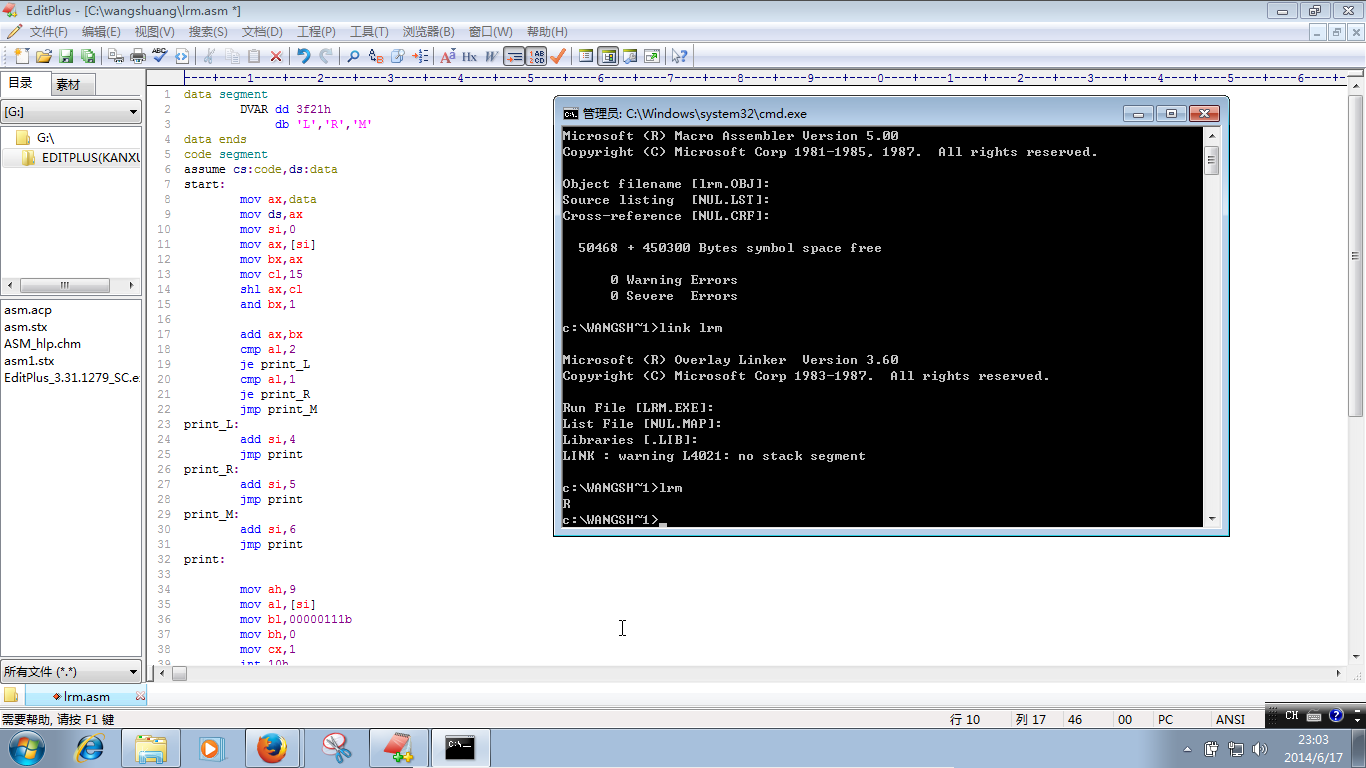The width and height of the screenshot is (1366, 768).
Task: Print the document using the printer icon
Action: pyautogui.click(x=138, y=56)
